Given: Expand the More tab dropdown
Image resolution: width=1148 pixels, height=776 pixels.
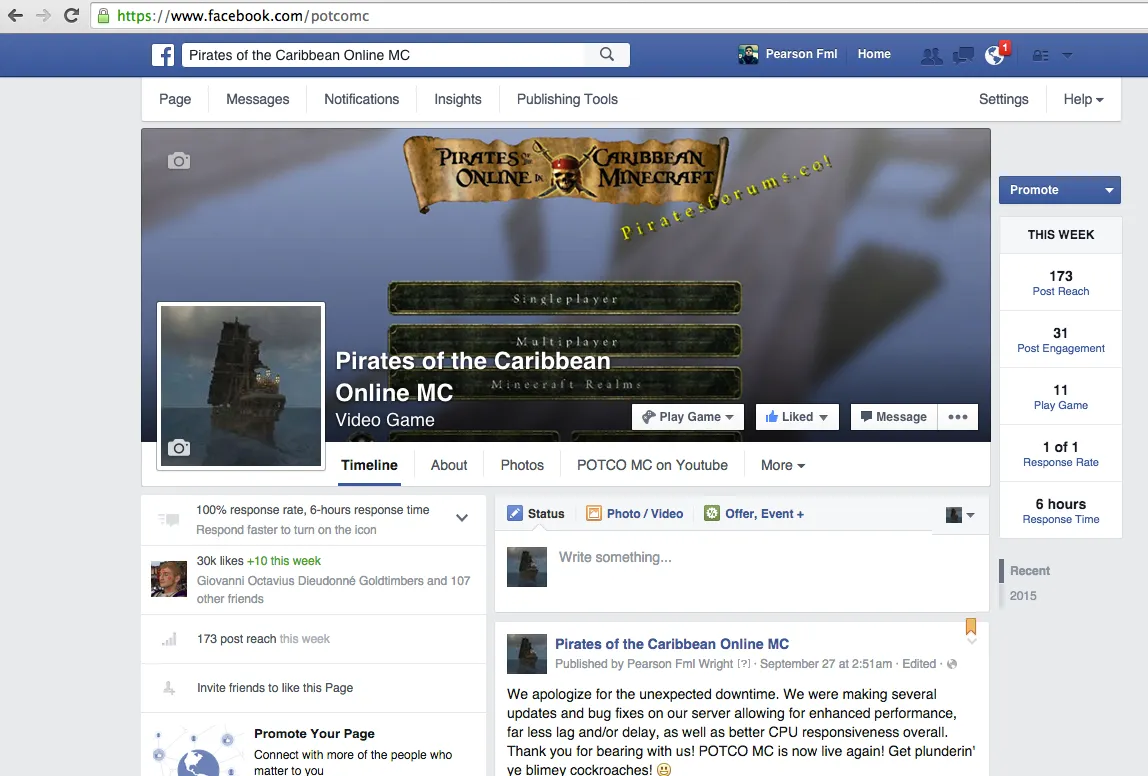Looking at the screenshot, I should click(x=782, y=465).
